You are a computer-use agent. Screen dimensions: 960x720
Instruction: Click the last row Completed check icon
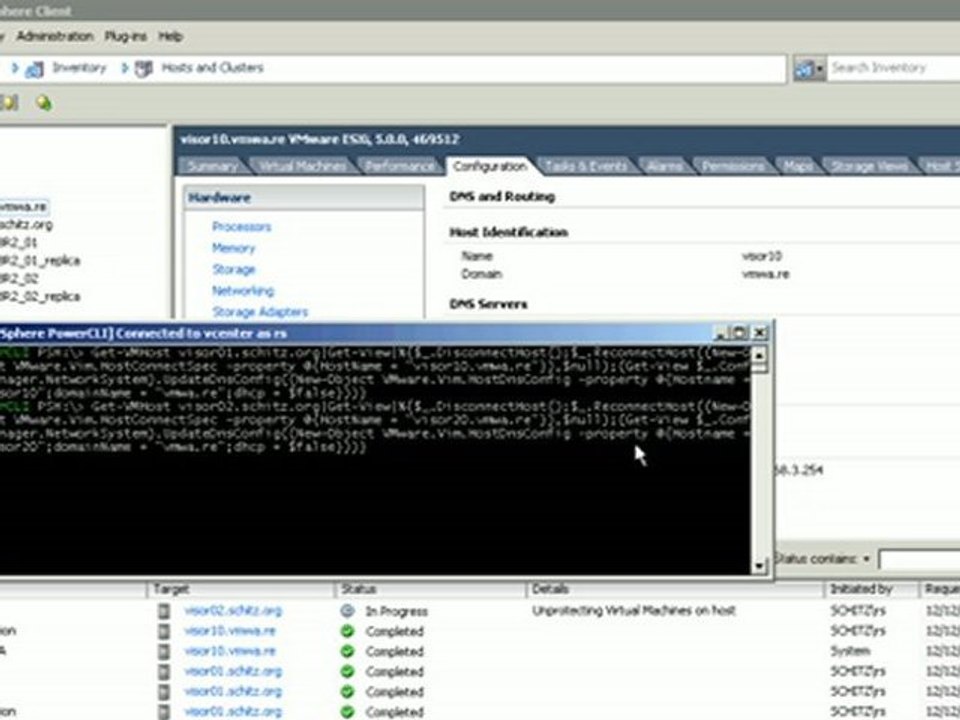[347, 711]
